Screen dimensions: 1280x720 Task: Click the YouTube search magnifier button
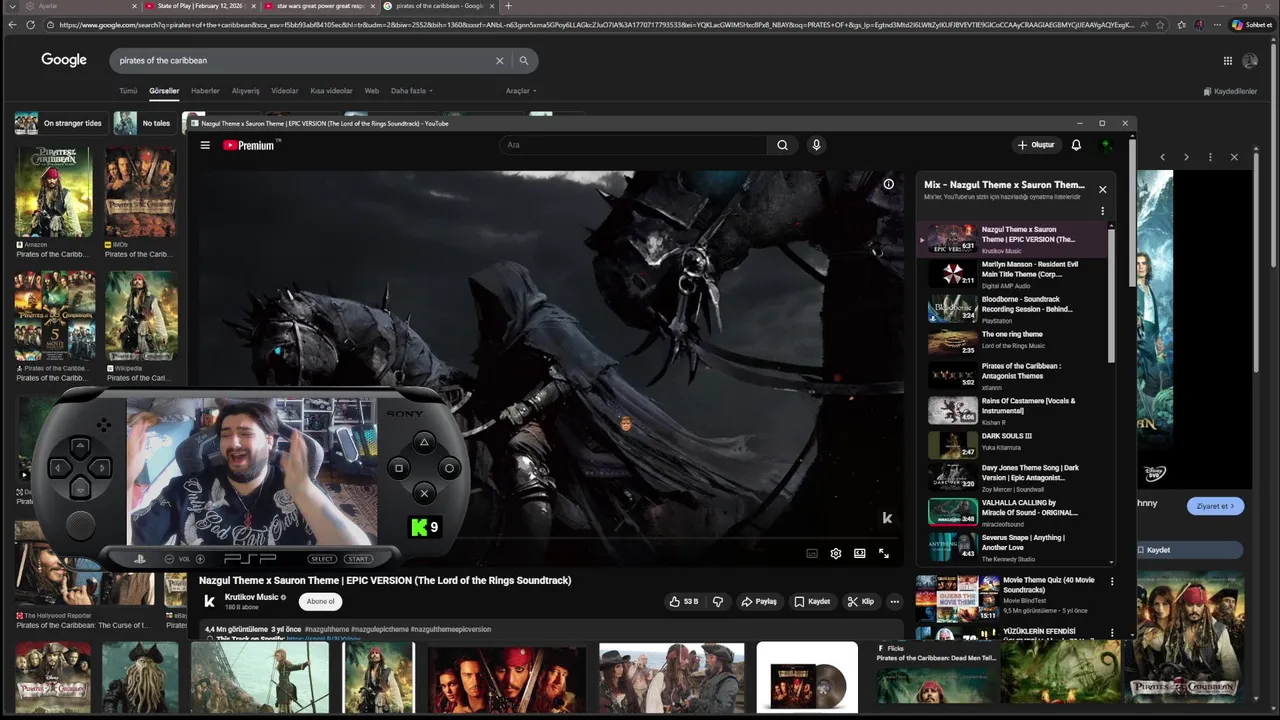(x=783, y=145)
